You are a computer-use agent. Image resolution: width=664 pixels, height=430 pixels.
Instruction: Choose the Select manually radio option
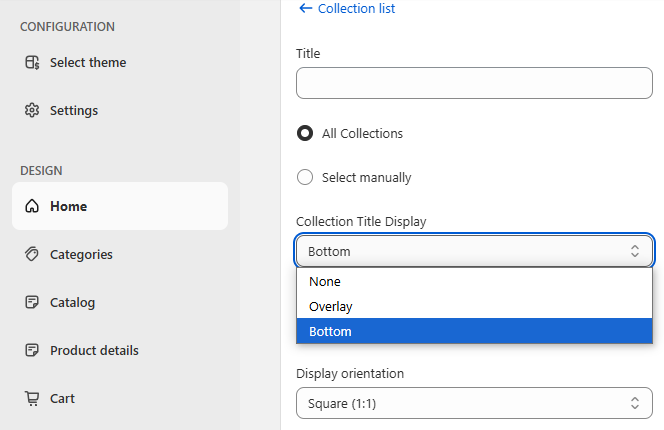click(305, 177)
